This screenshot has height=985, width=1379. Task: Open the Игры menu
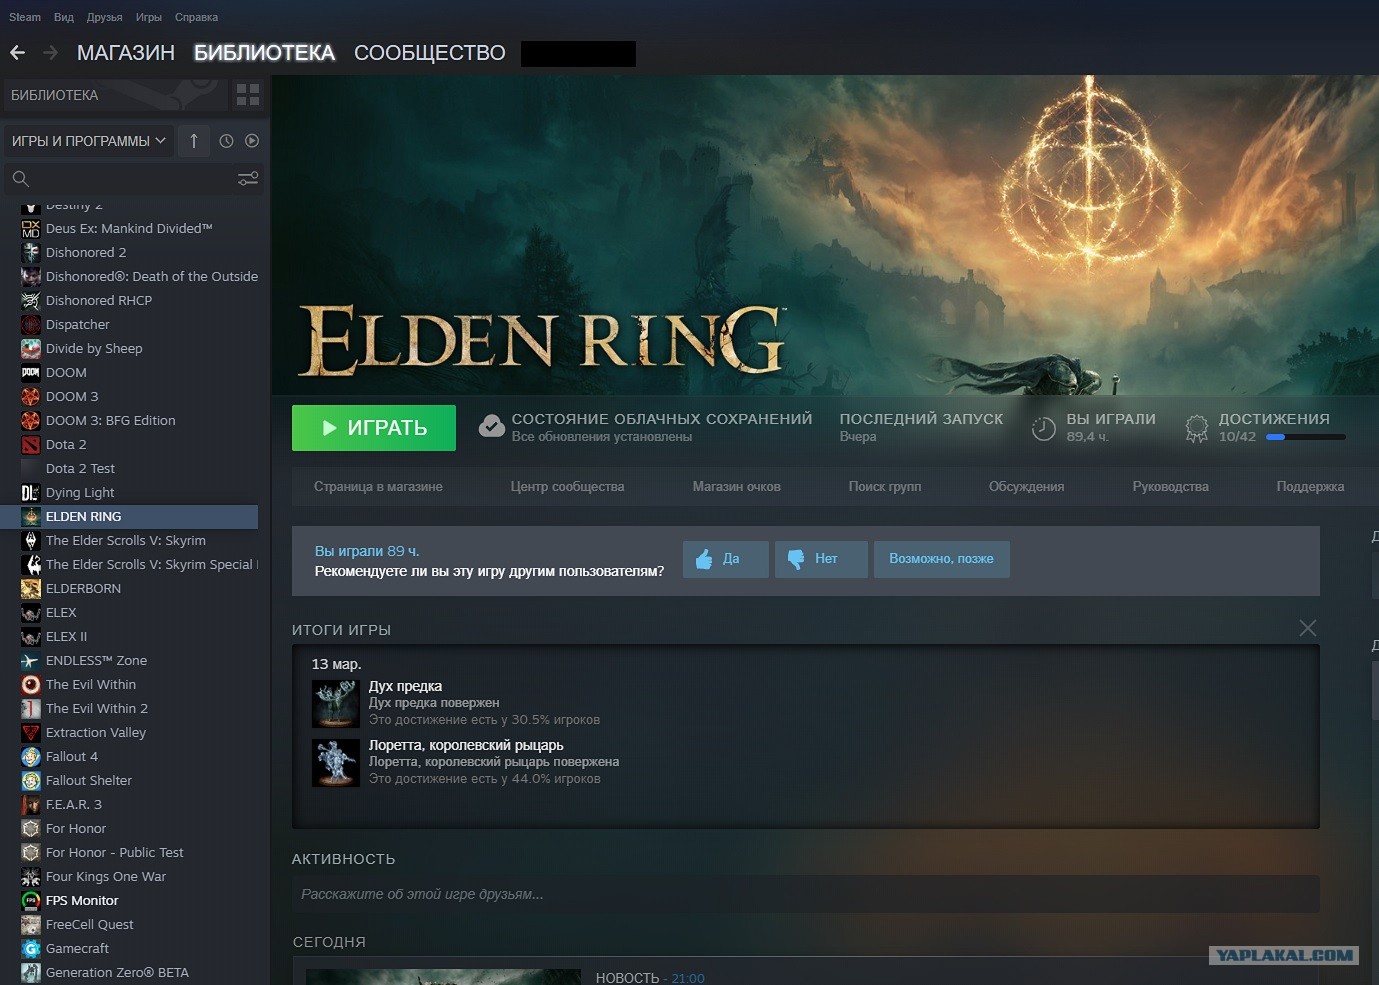[x=149, y=17]
